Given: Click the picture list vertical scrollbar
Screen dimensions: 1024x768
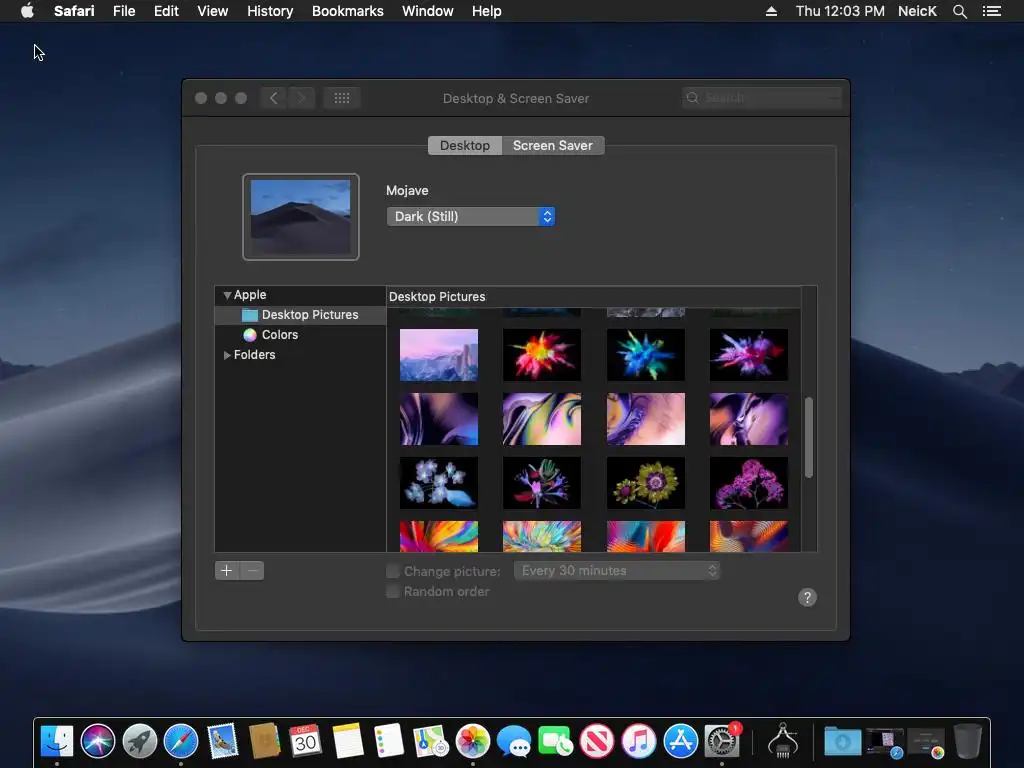Looking at the screenshot, I should [808, 437].
